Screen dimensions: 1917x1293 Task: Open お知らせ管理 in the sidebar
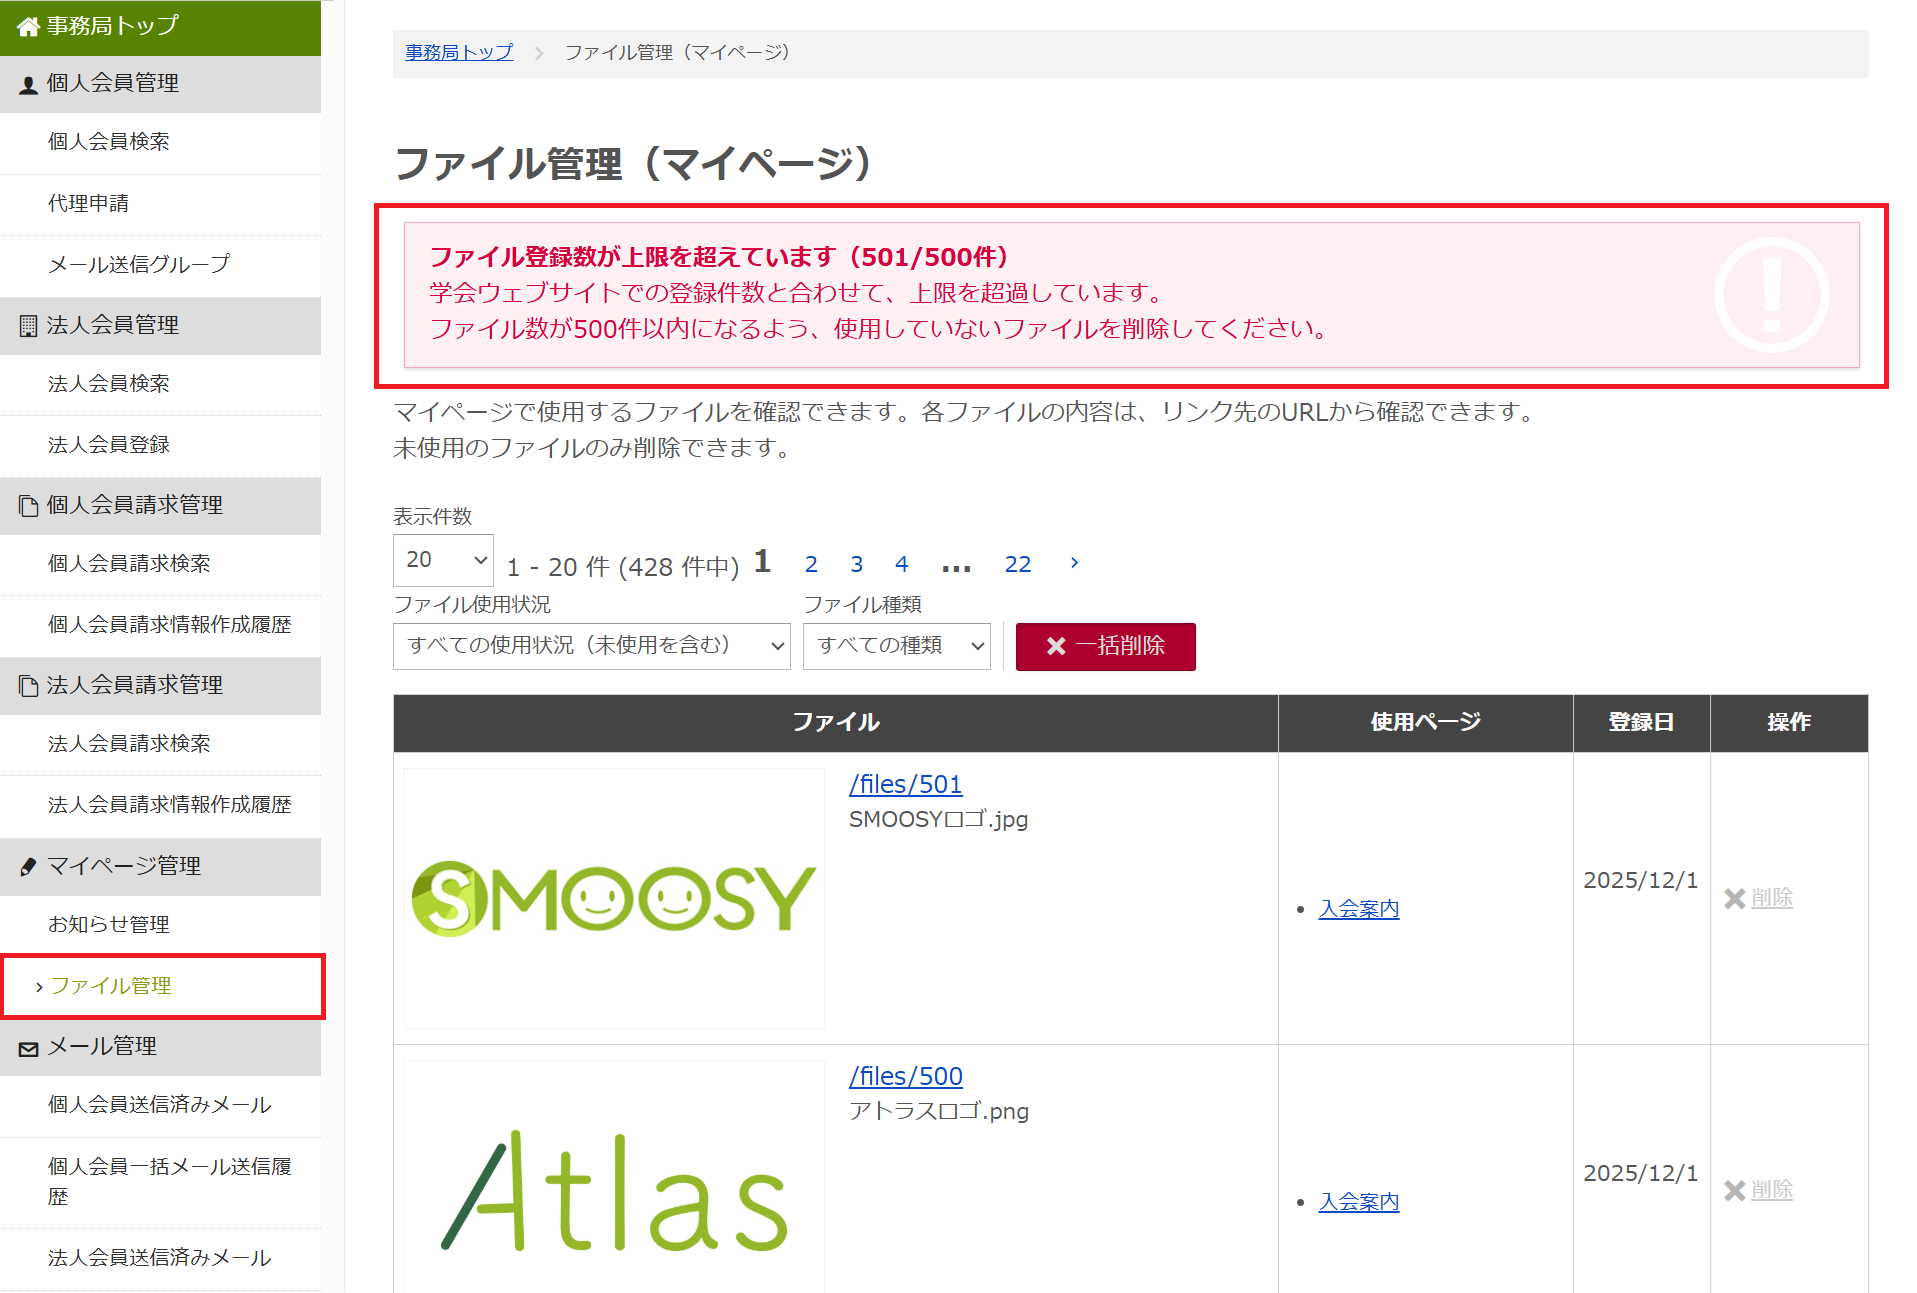(x=161, y=925)
